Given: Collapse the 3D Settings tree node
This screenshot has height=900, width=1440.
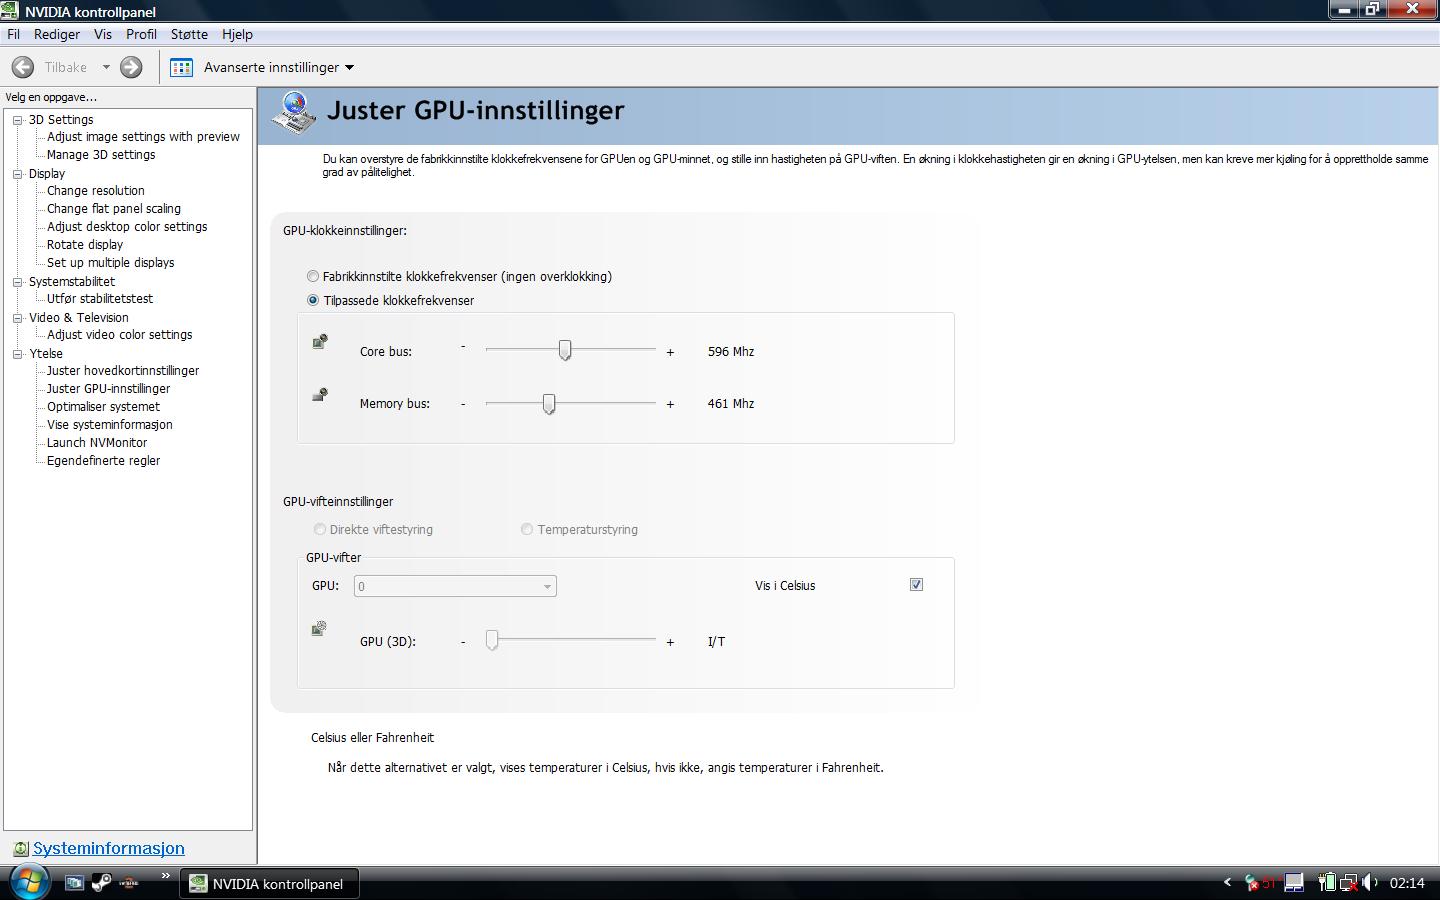Looking at the screenshot, I should coord(17,120).
